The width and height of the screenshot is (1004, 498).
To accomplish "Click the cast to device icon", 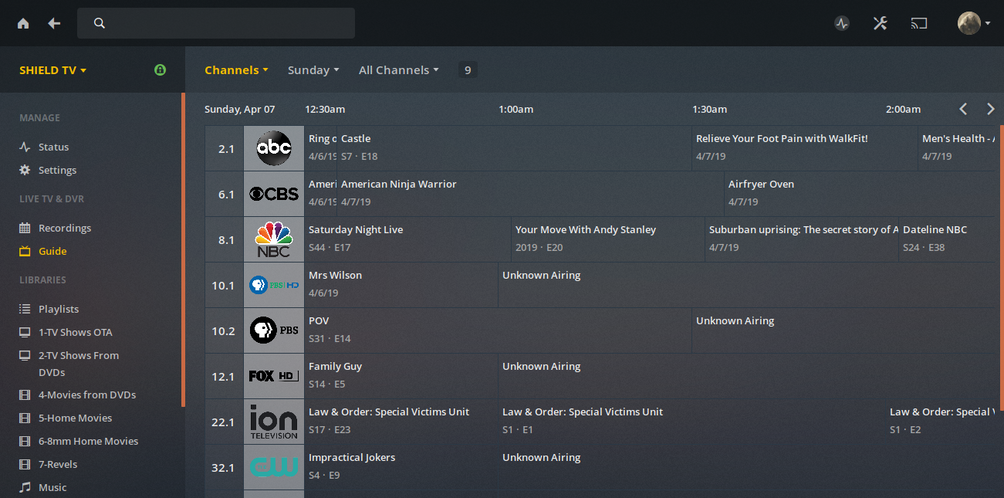I will pos(919,24).
